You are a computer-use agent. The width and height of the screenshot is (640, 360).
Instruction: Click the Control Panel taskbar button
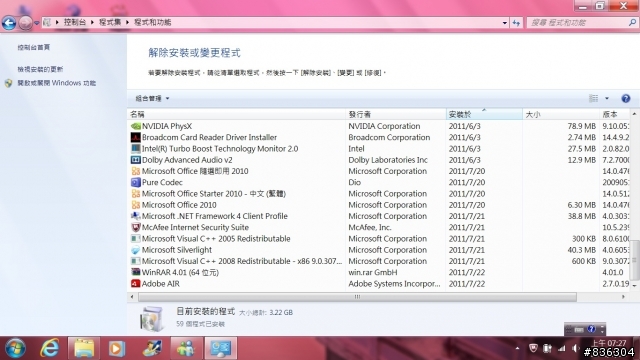(220, 348)
